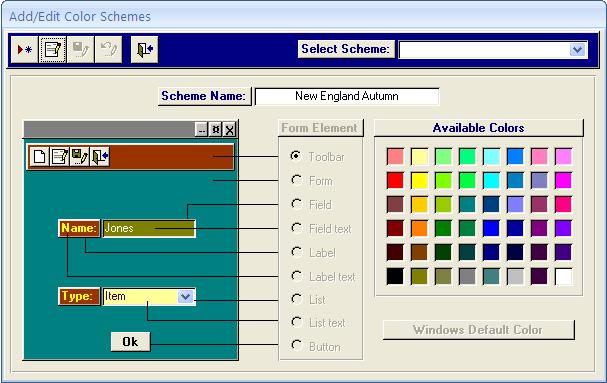Pick the bright yellow swatch
This screenshot has width=607, height=383.
click(419, 180)
